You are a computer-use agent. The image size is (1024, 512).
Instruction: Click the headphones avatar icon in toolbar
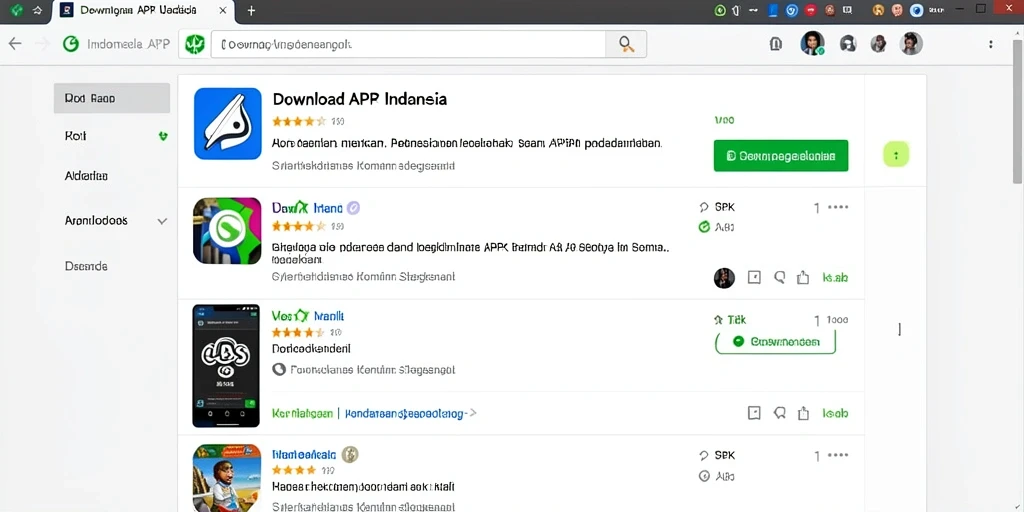point(848,44)
